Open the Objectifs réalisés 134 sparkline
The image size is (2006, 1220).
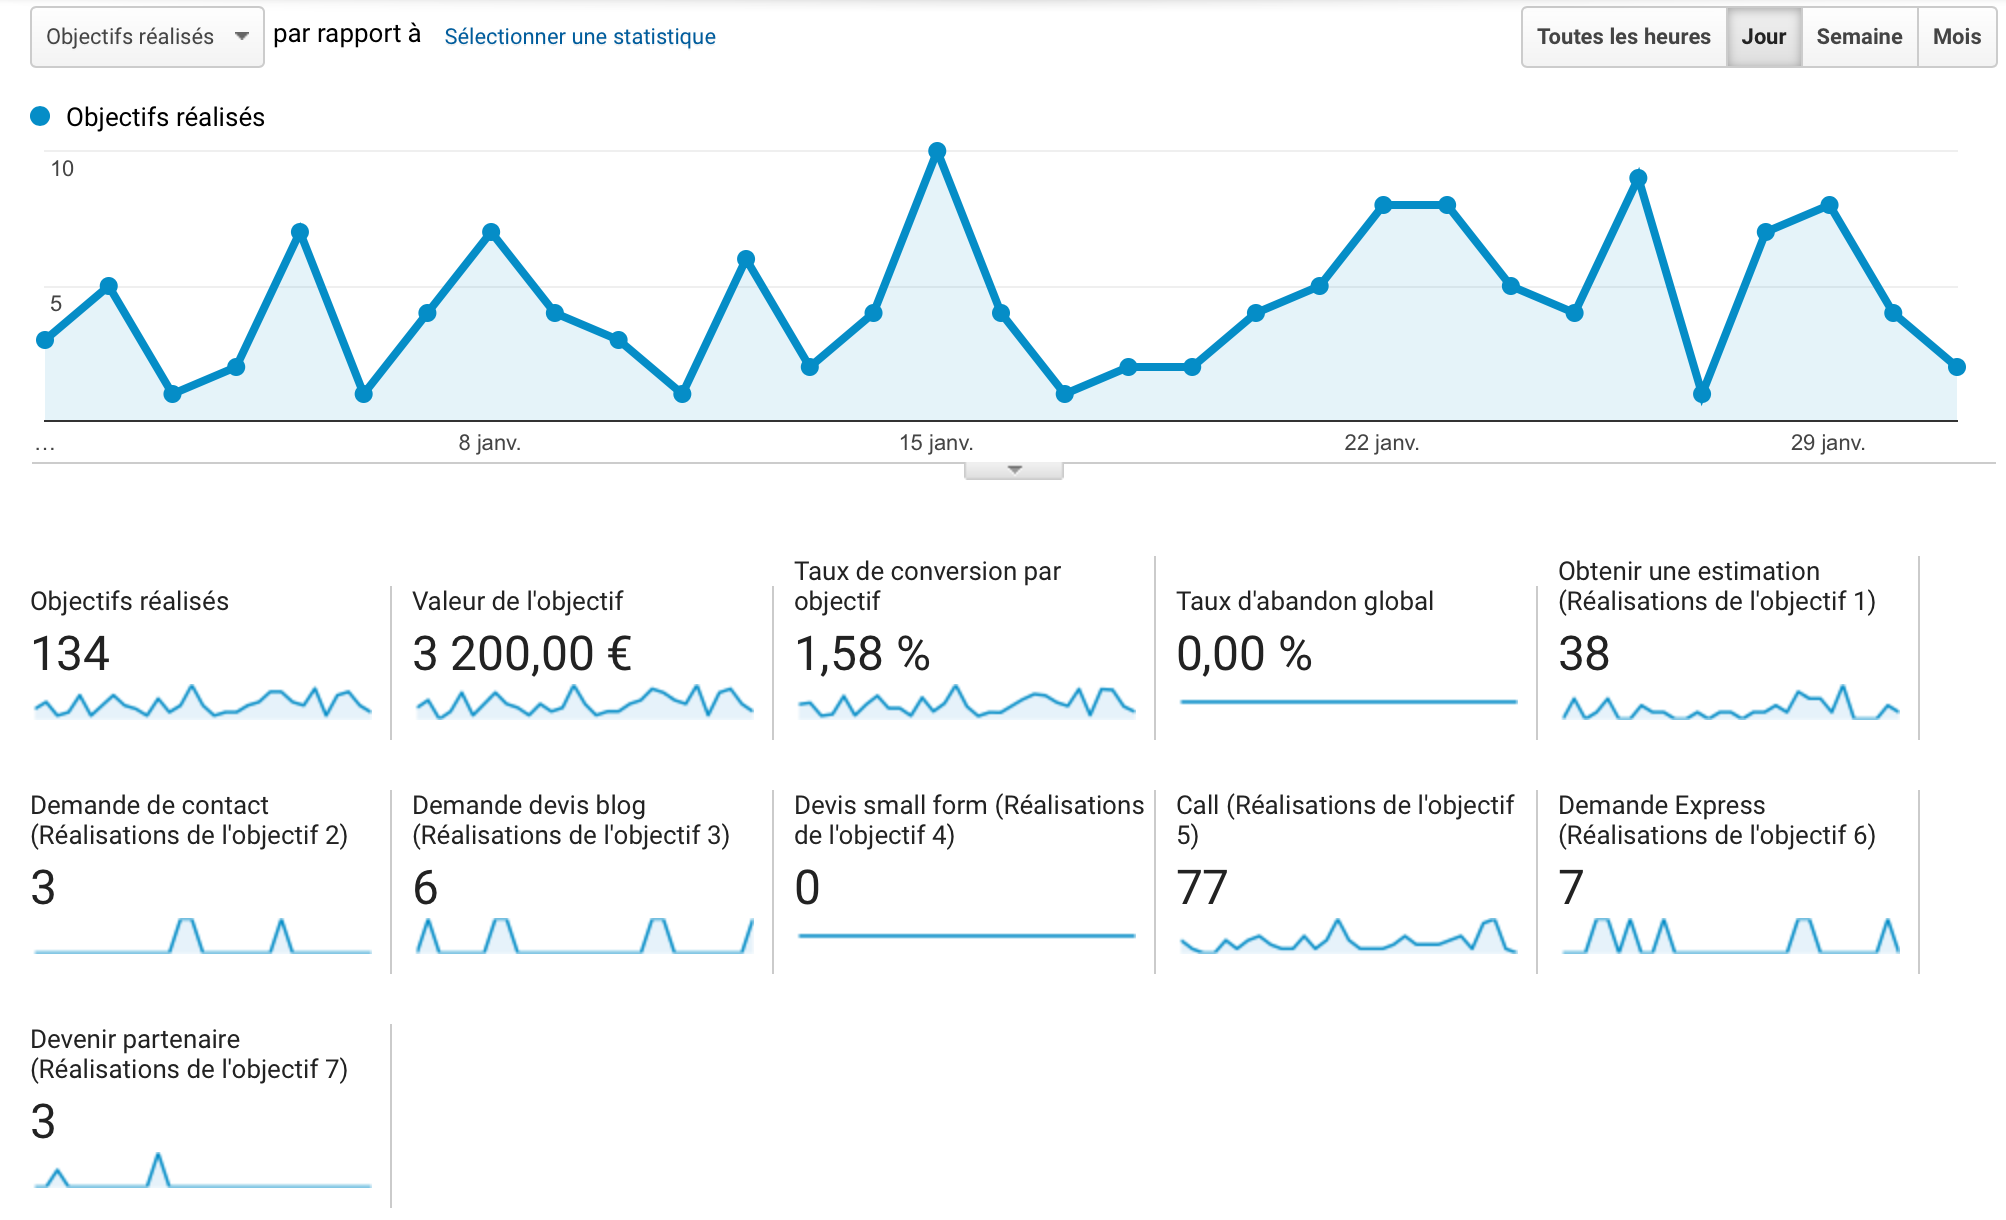coord(203,702)
